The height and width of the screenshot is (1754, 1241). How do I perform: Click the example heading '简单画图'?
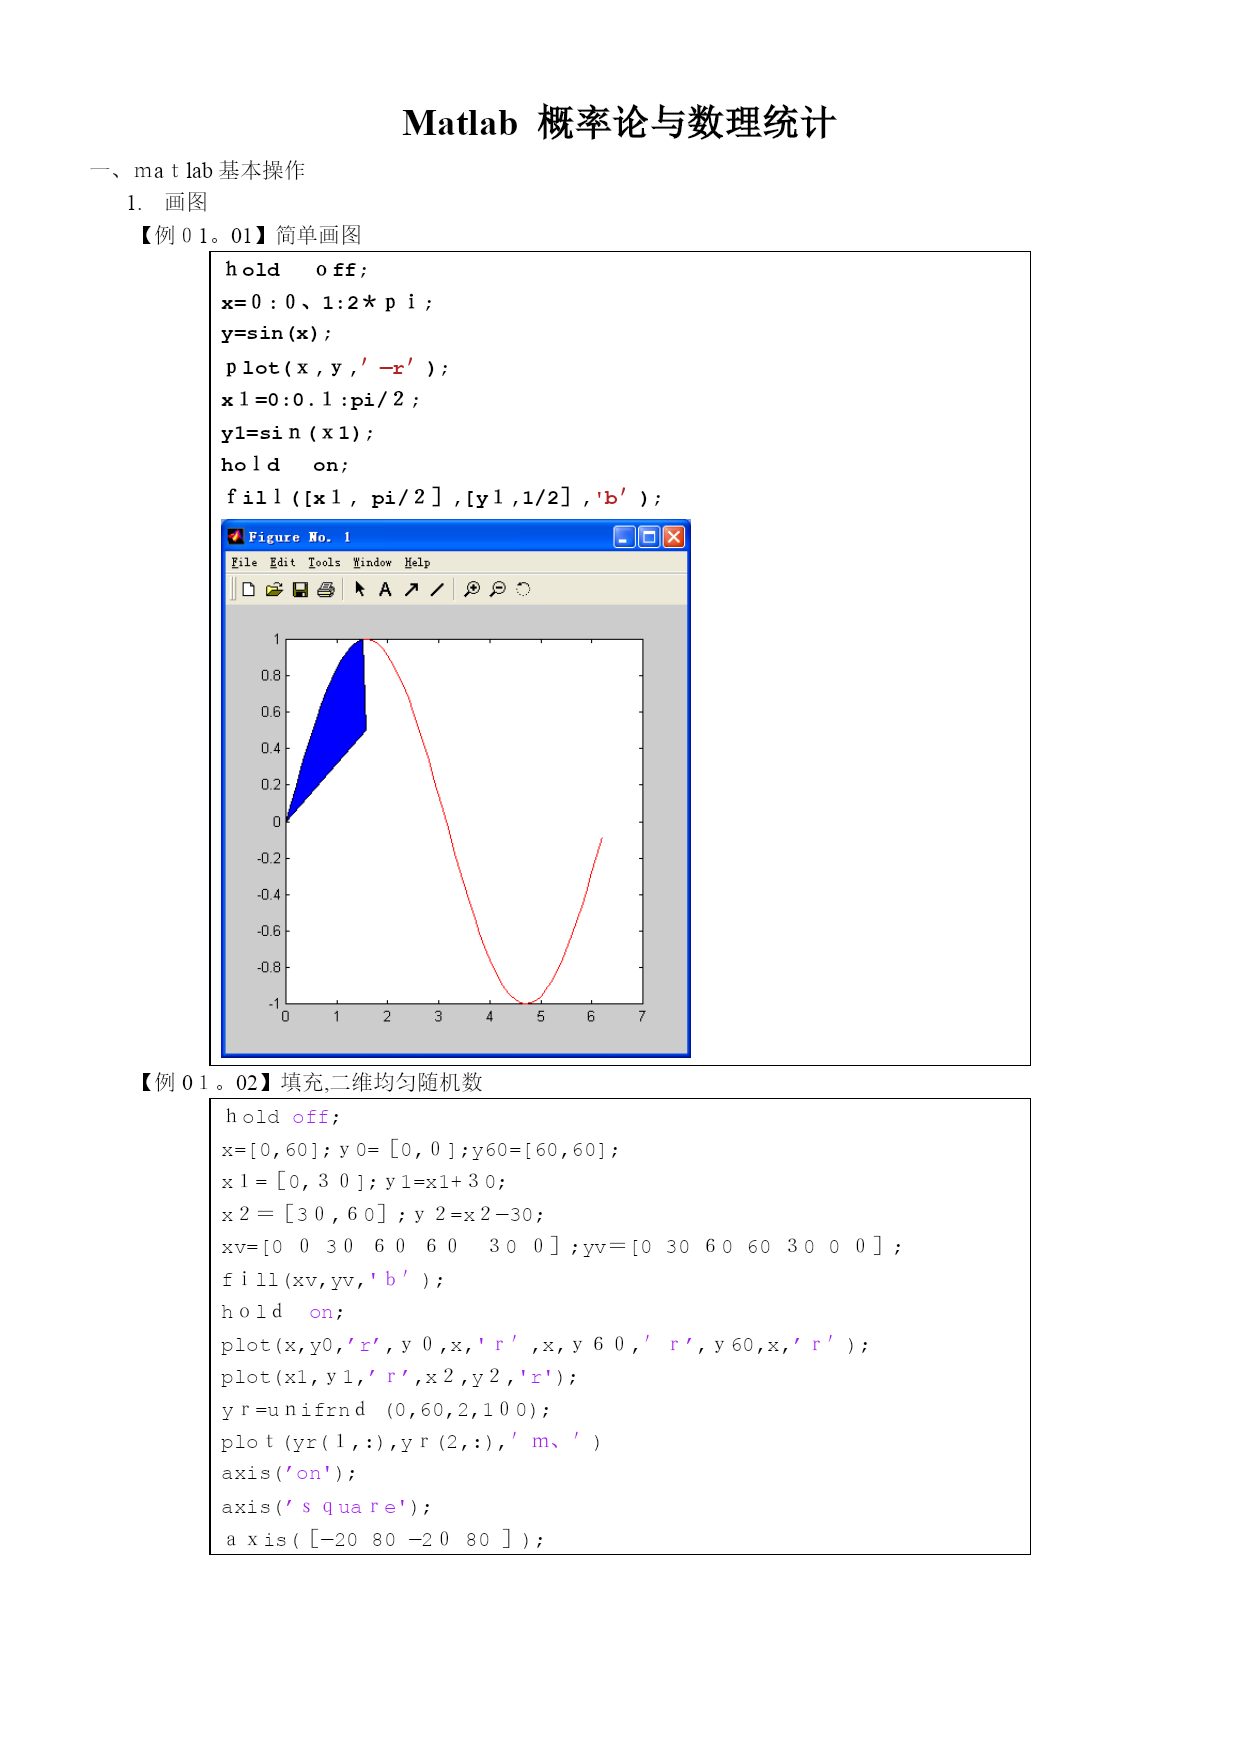pos(319,235)
